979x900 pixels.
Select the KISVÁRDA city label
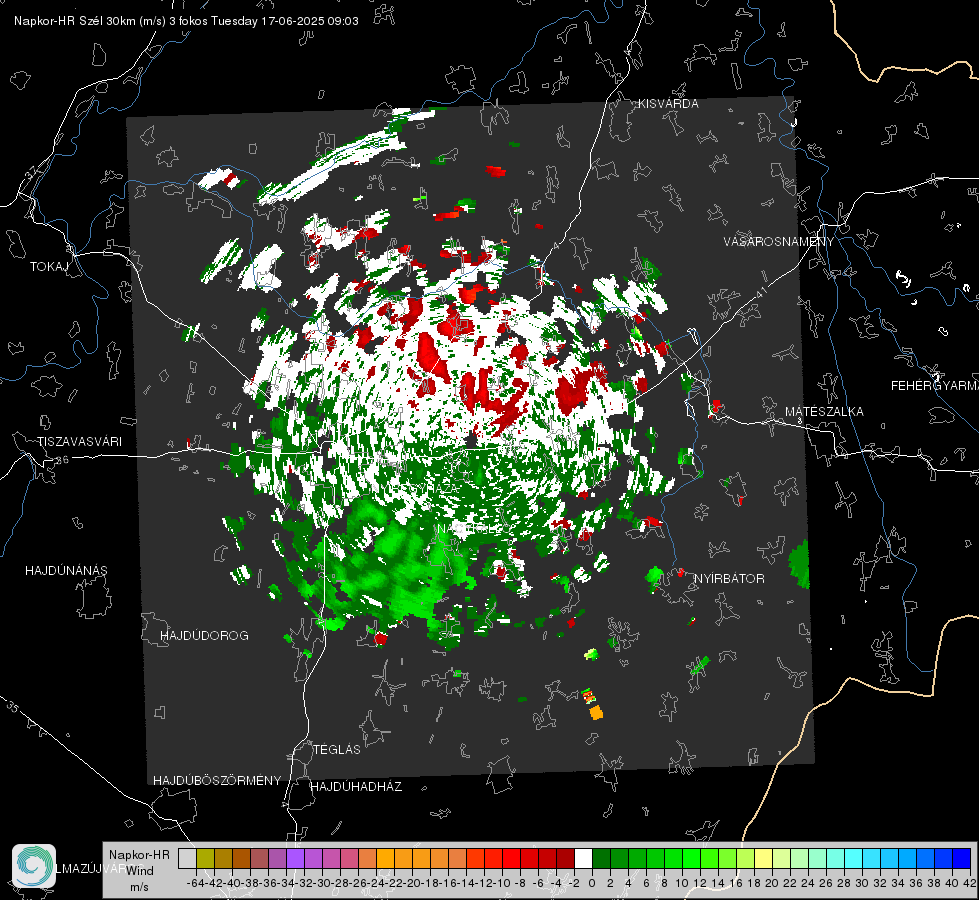pos(668,104)
